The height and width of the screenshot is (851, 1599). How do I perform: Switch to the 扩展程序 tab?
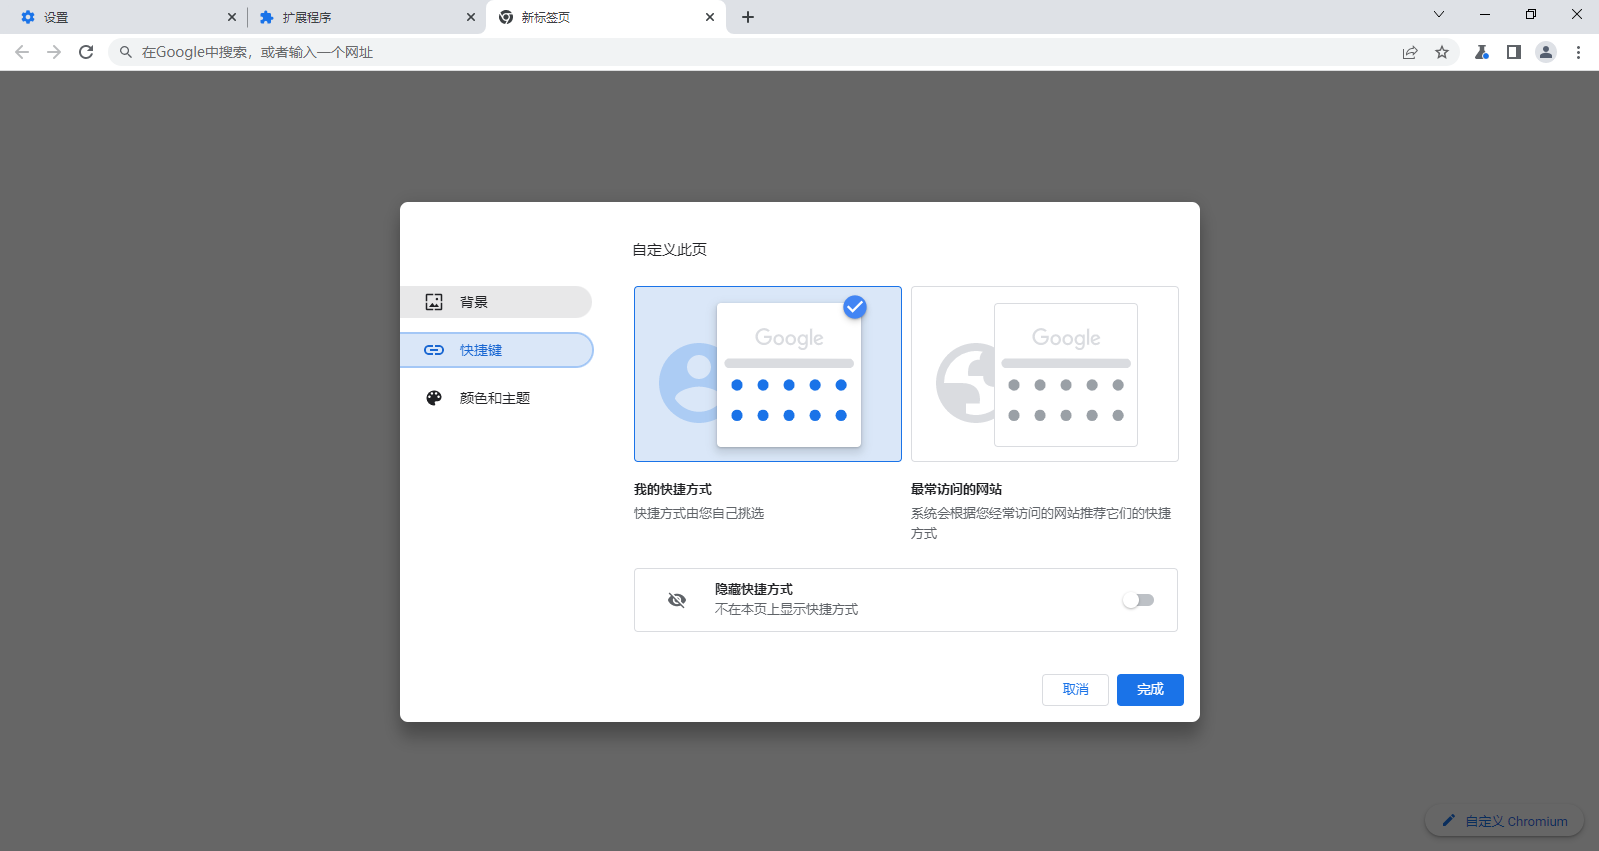(x=358, y=17)
